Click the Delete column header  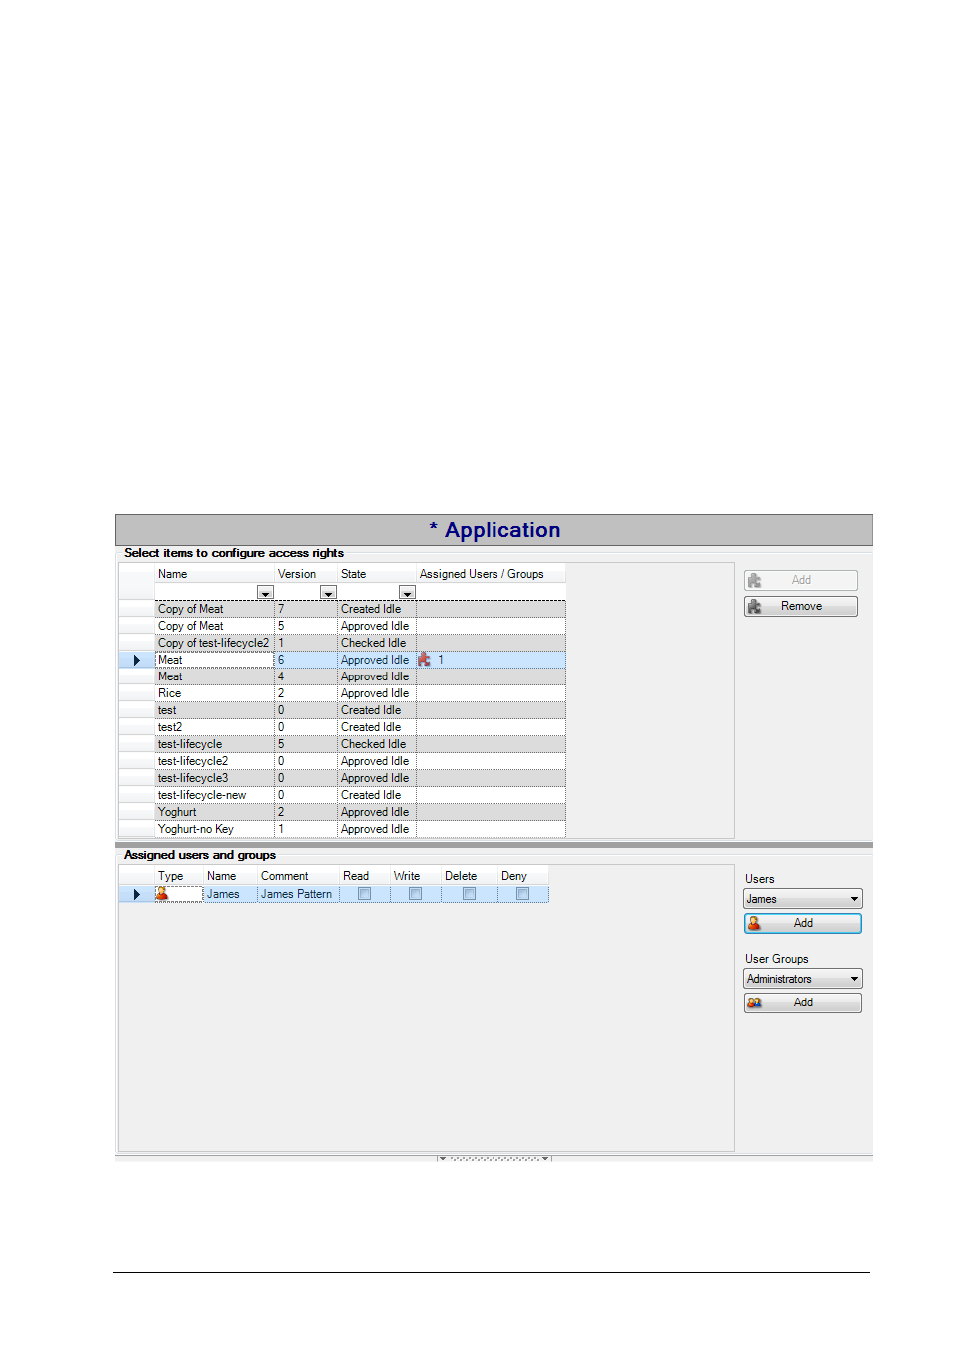(469, 876)
